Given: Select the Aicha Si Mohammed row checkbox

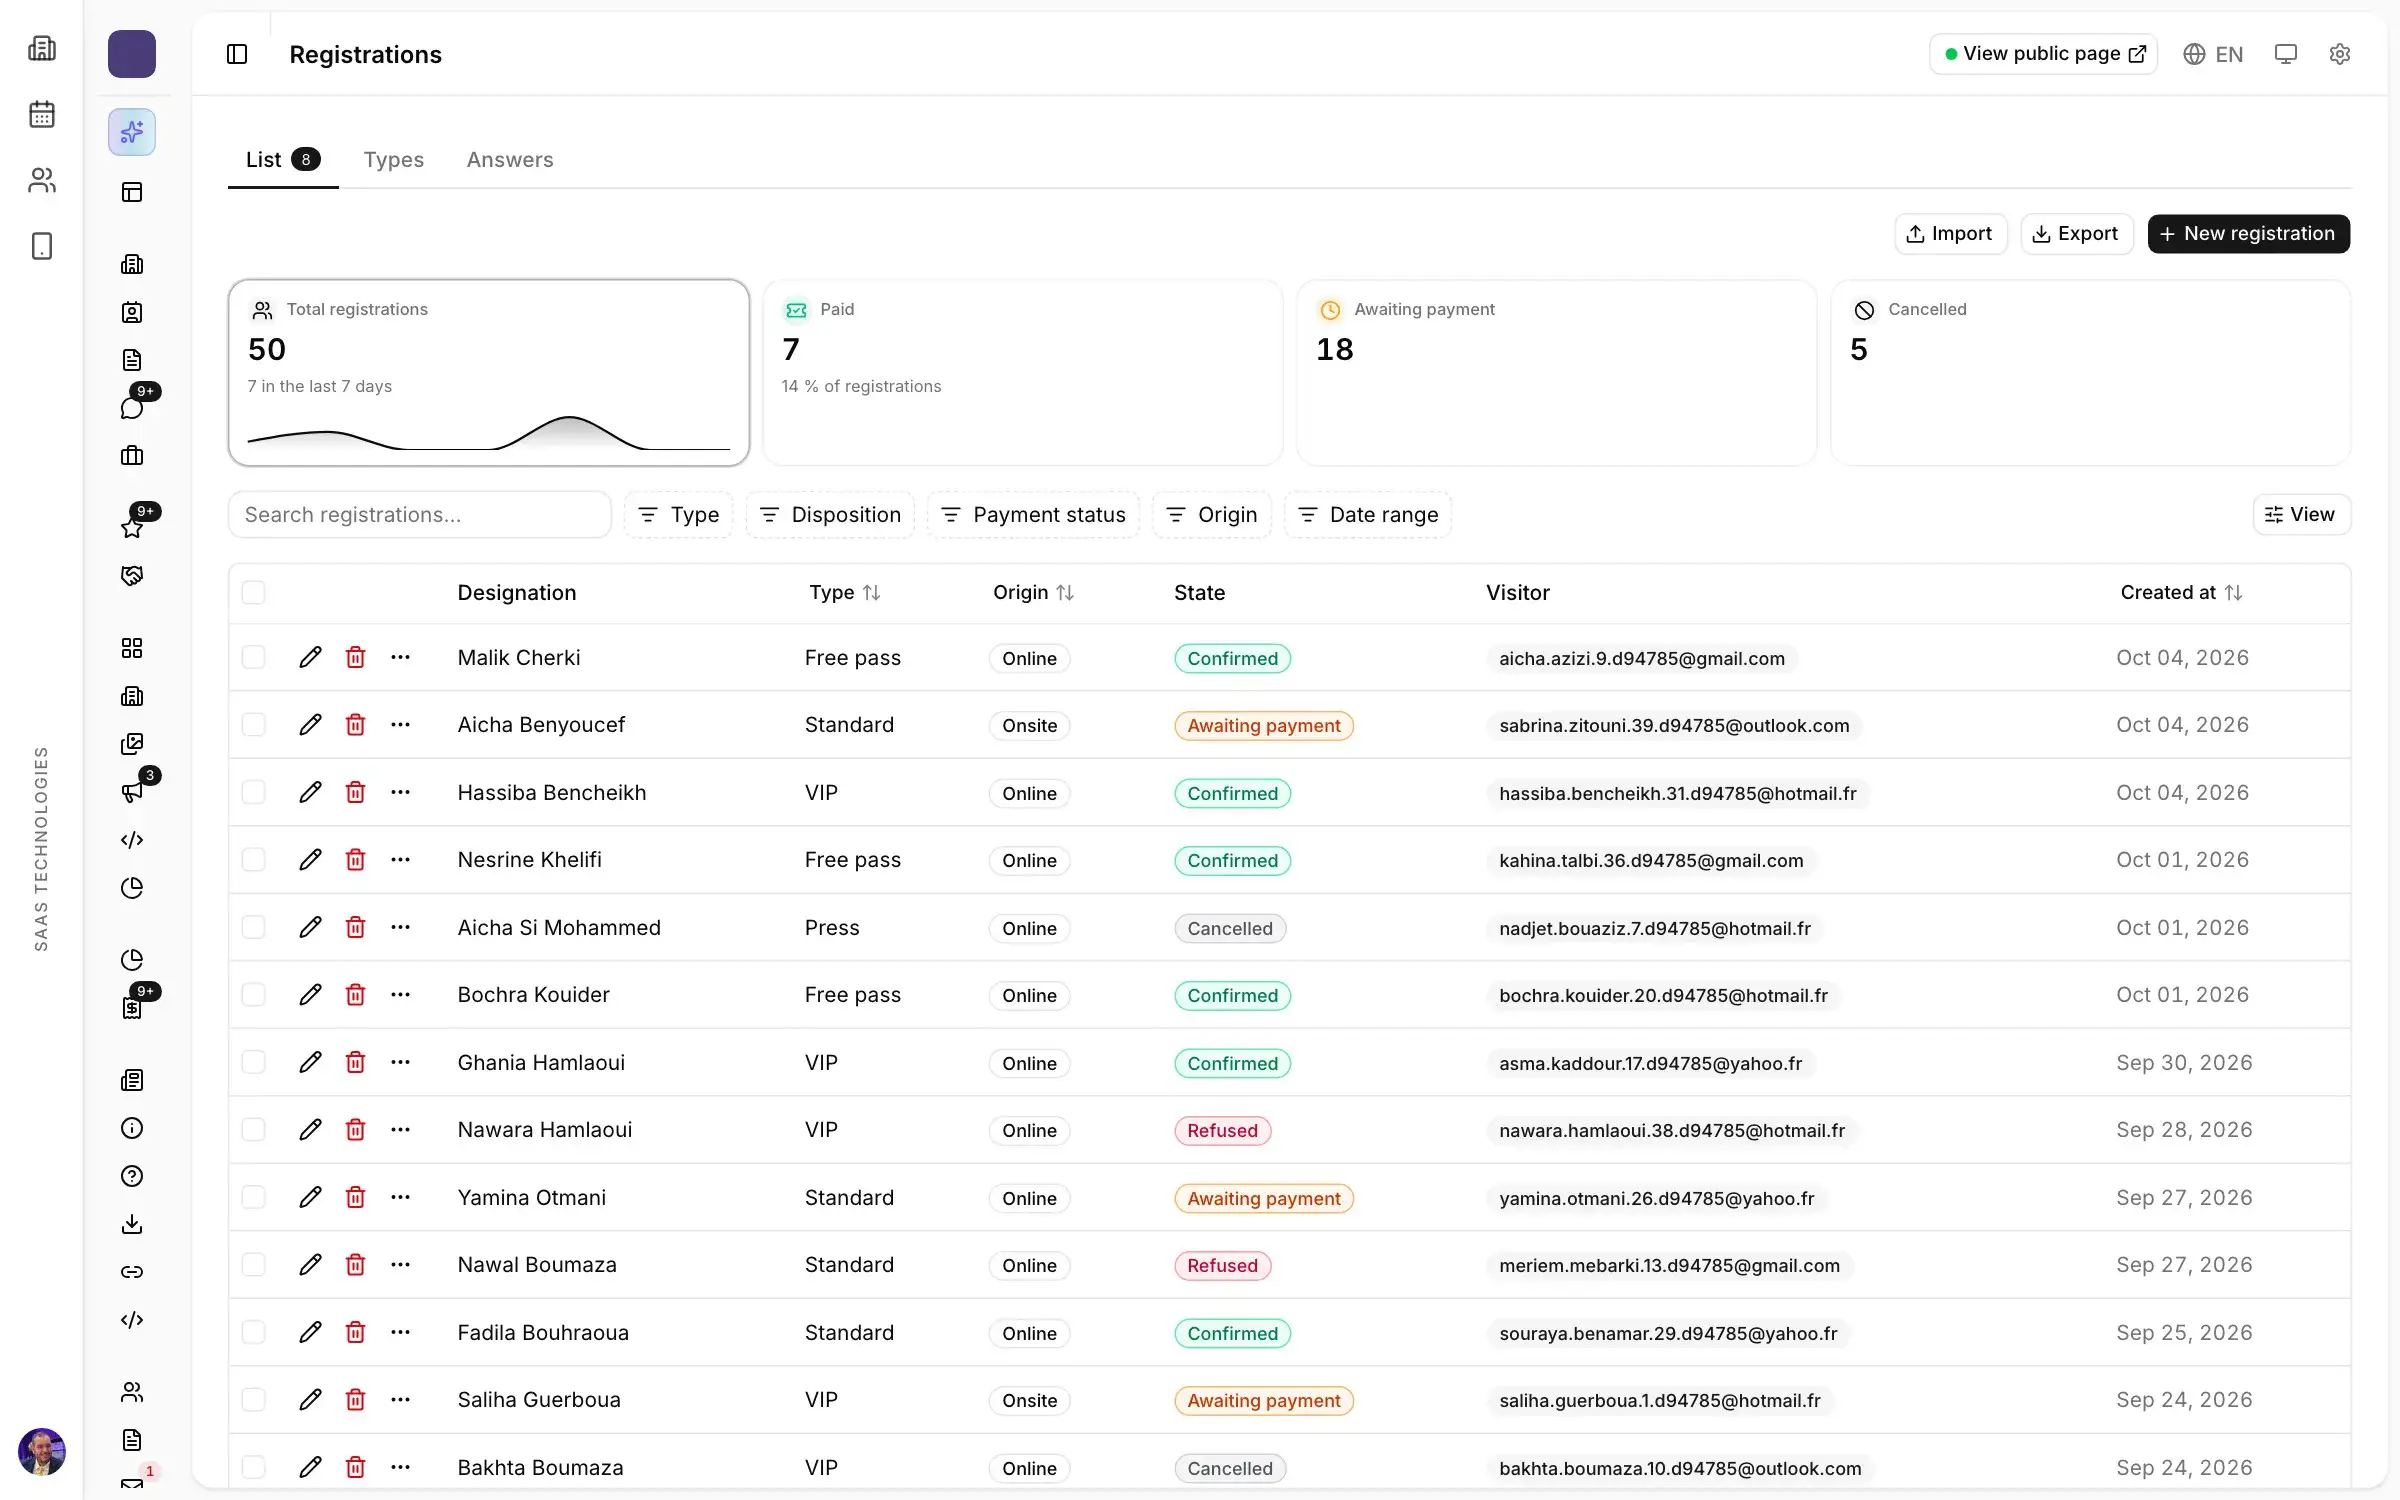Looking at the screenshot, I should click(254, 927).
